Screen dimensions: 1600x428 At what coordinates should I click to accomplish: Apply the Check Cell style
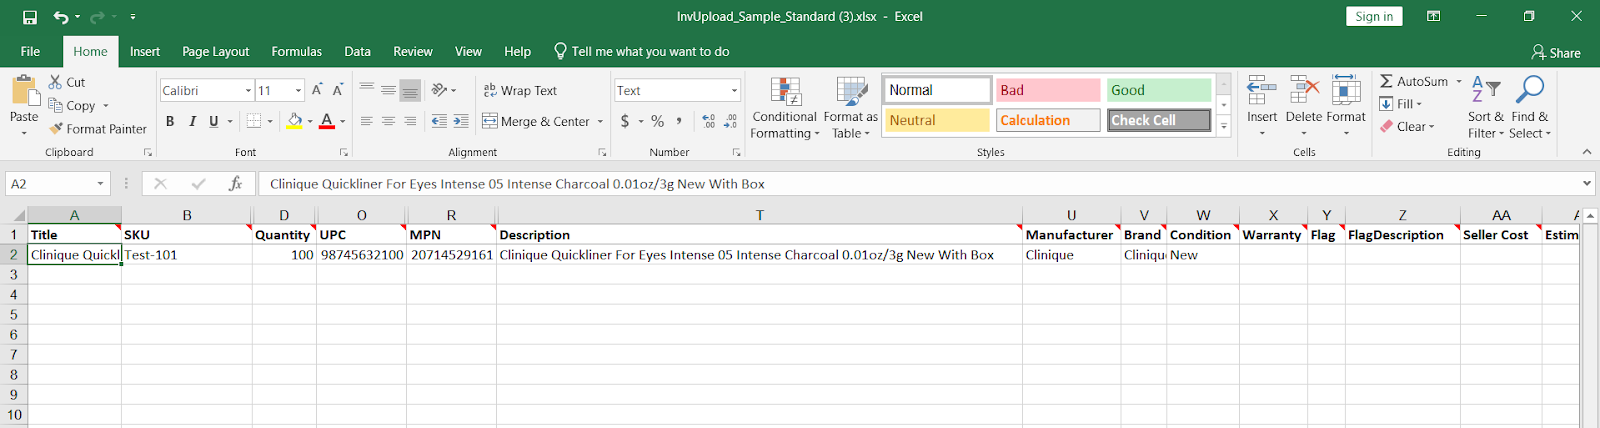pos(1159,120)
